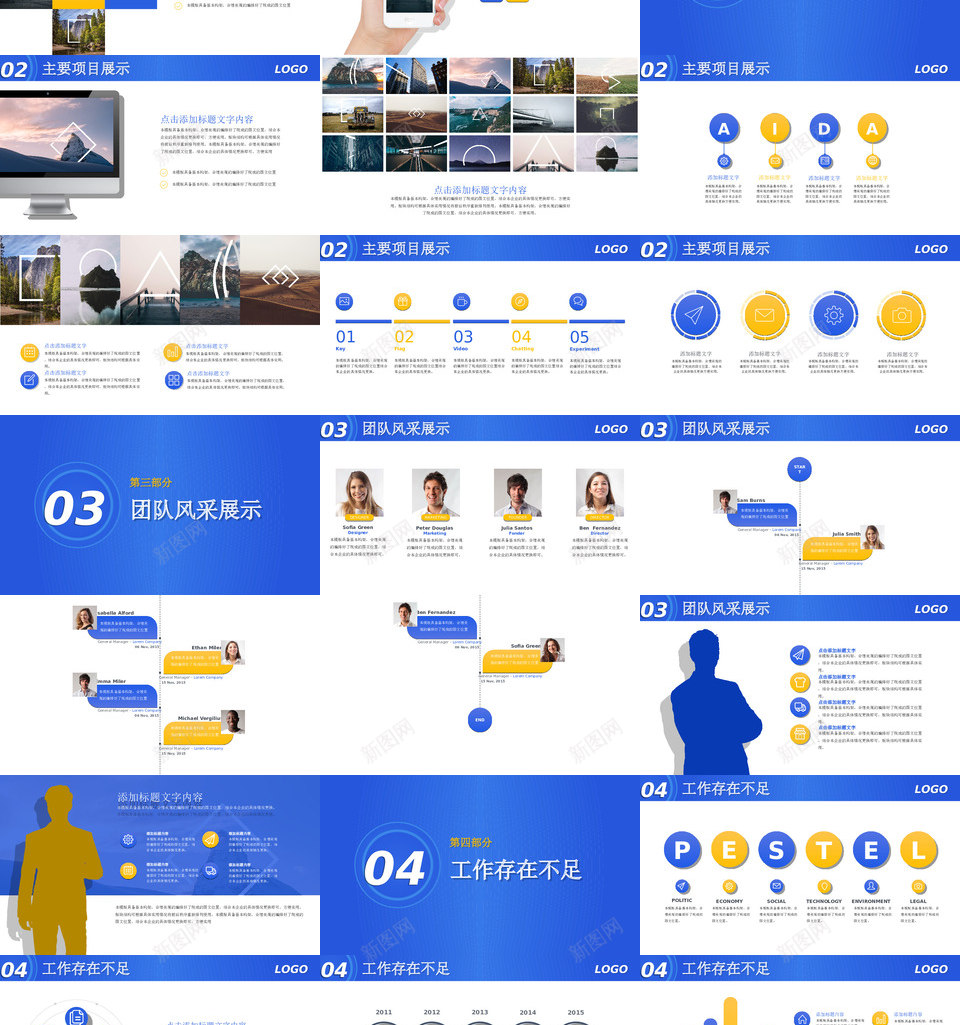This screenshot has width=960, height=1025.
Task: Click the blue edit pencil icon
Action: (x=29, y=379)
